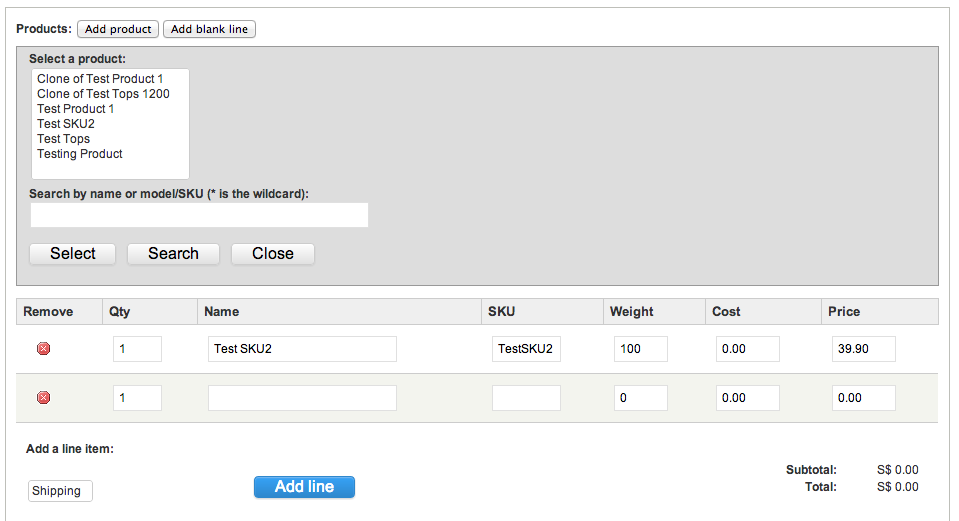Pick Test Product 1 from list
The height and width of the screenshot is (521, 959).
tap(75, 109)
